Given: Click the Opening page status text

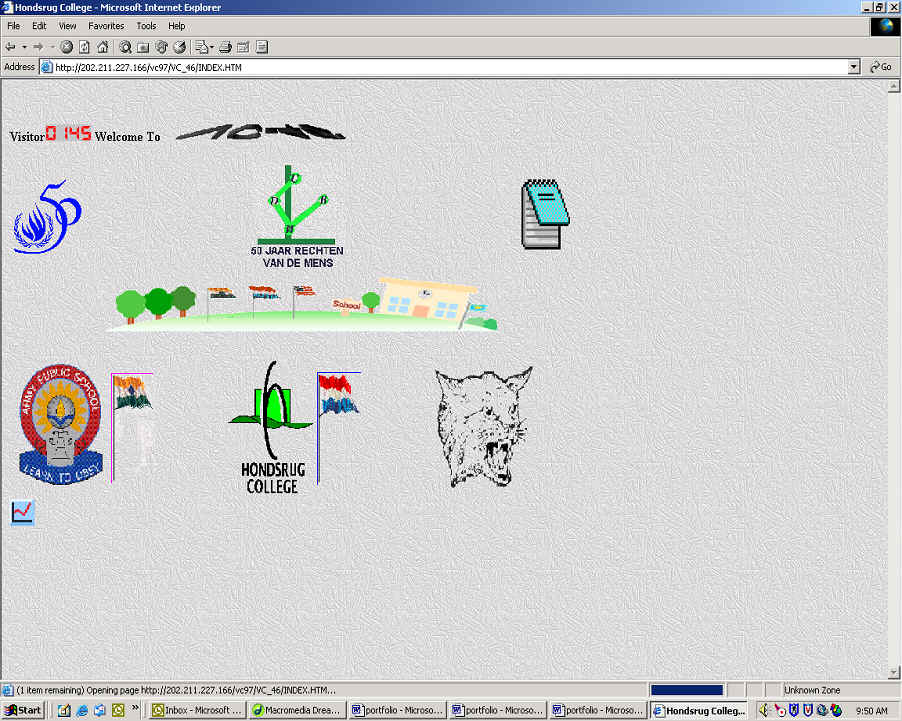Looking at the screenshot, I should [176, 690].
